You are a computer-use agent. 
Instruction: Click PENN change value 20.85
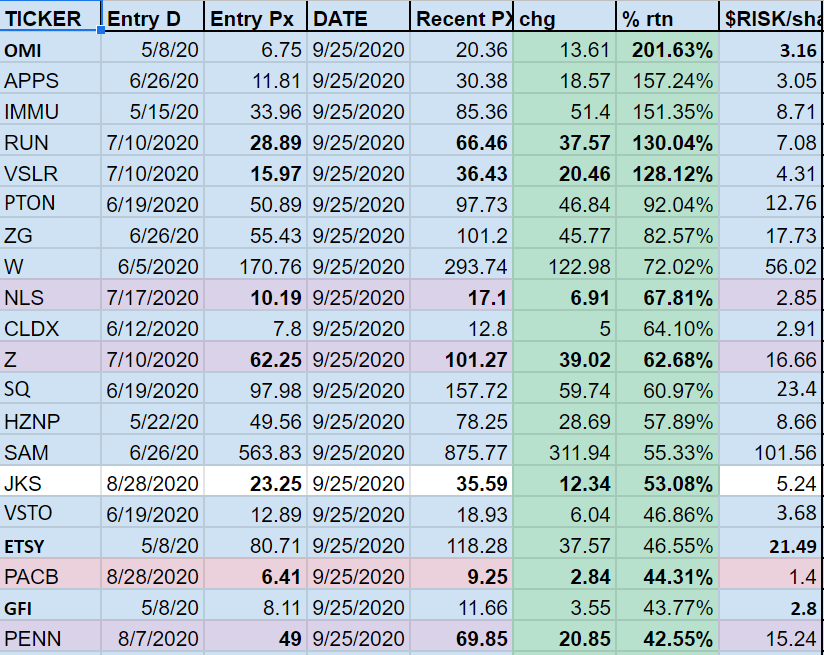(x=564, y=638)
